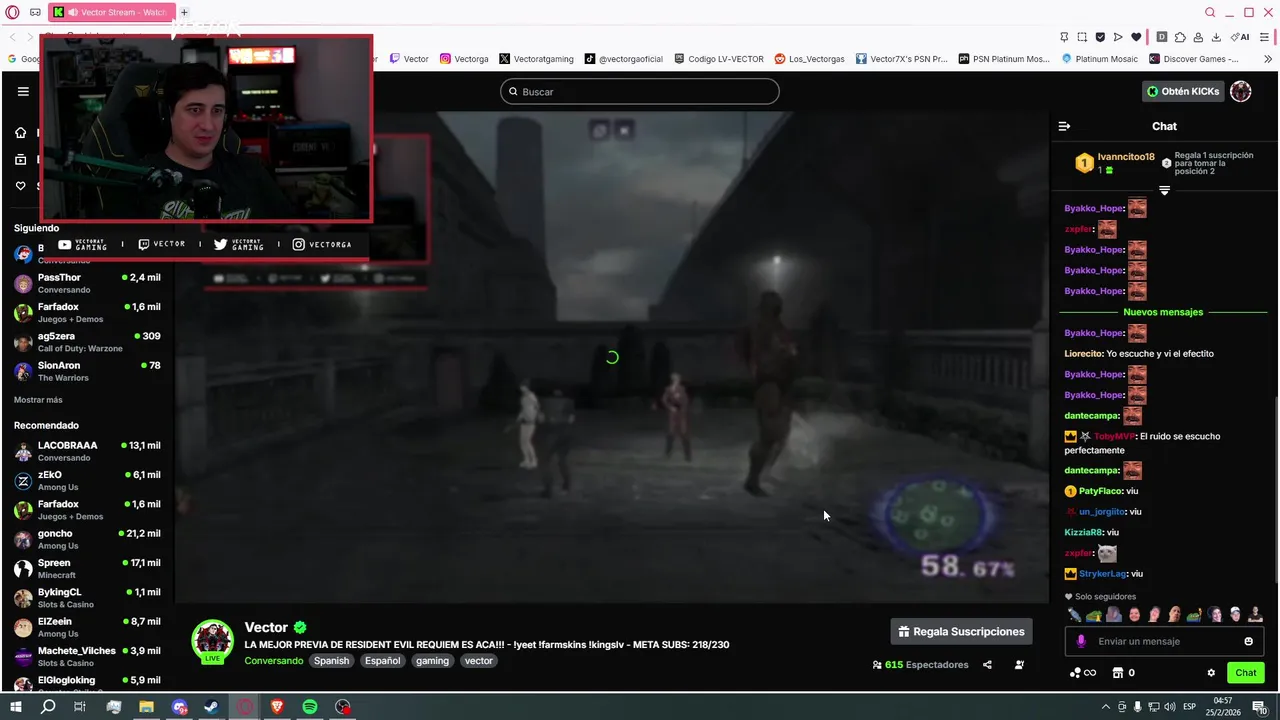Open the @vectorgaoficial TikTok bookmark
The image size is (1280, 720).
pos(624,59)
